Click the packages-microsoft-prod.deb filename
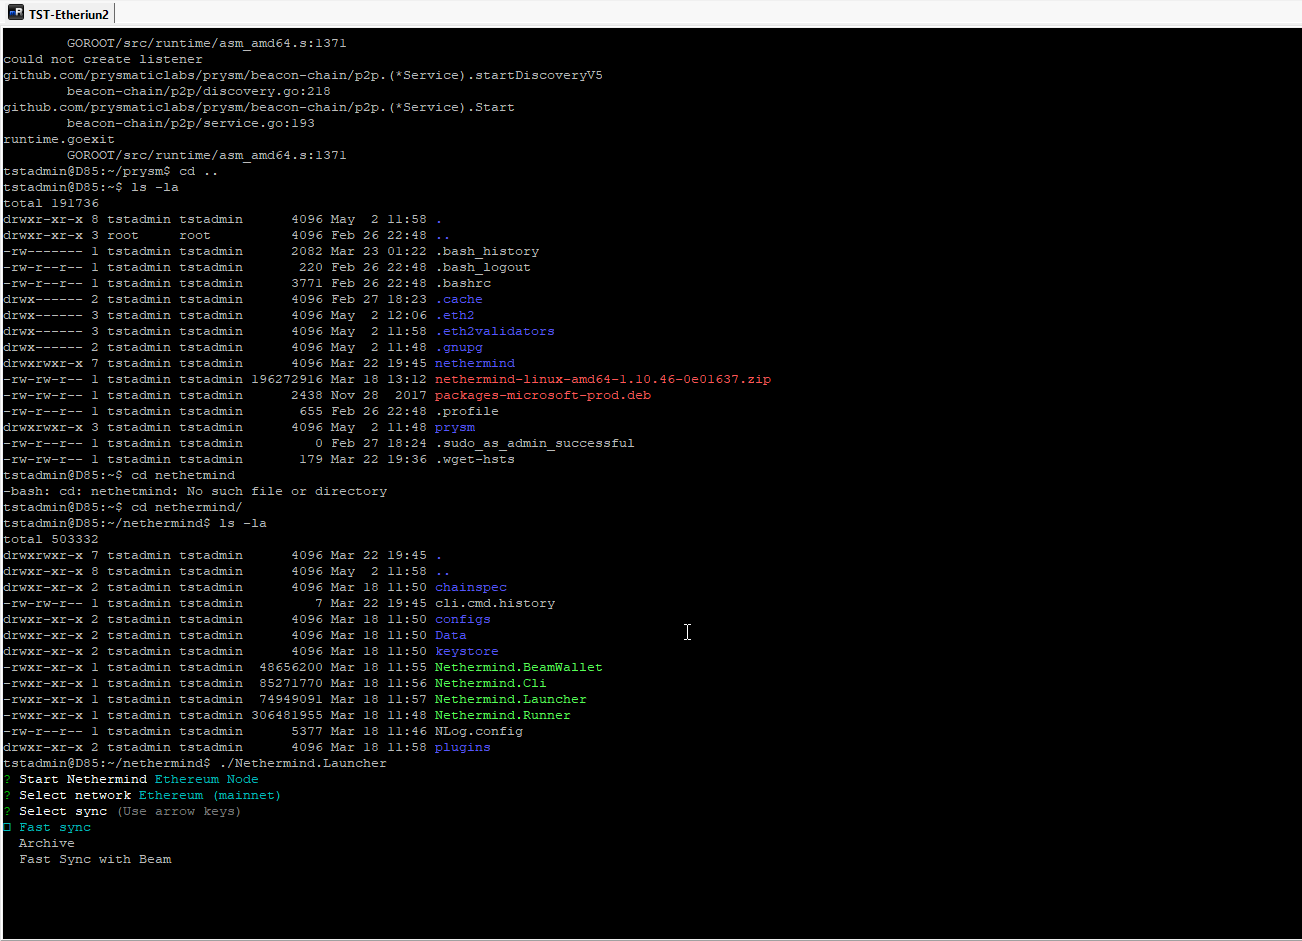1302x941 pixels. [x=542, y=395]
